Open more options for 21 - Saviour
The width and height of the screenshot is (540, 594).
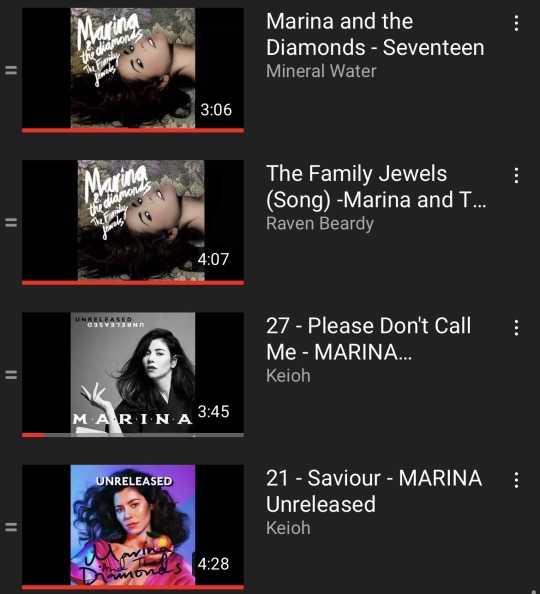(x=516, y=480)
